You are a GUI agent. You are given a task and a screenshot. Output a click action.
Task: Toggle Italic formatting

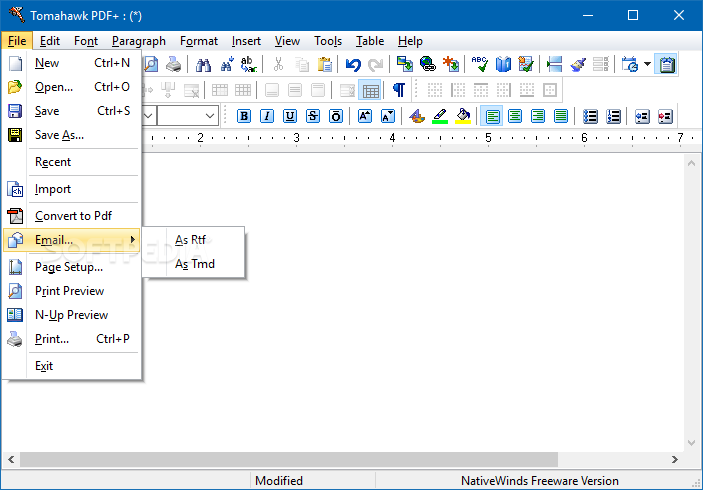[267, 117]
